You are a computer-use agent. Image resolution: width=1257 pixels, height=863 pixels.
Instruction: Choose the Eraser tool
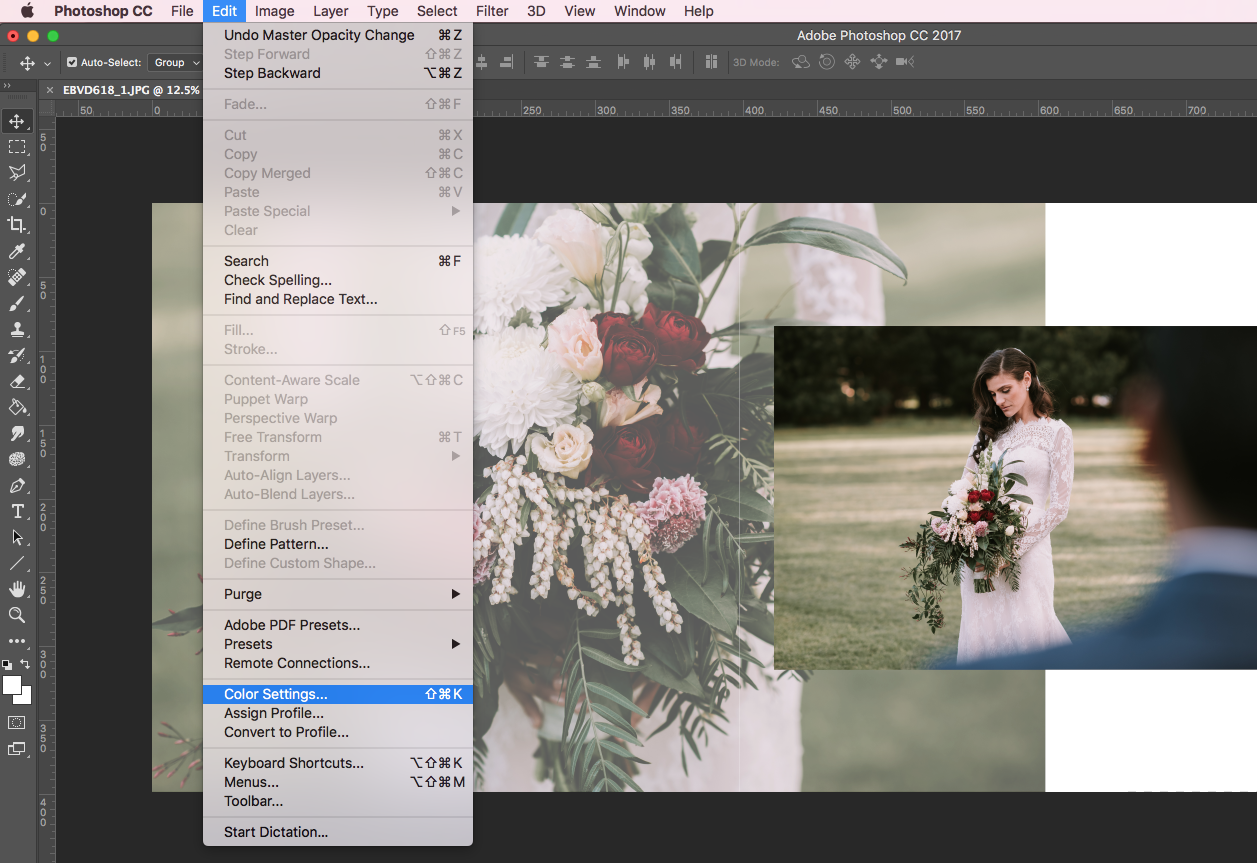(x=17, y=381)
